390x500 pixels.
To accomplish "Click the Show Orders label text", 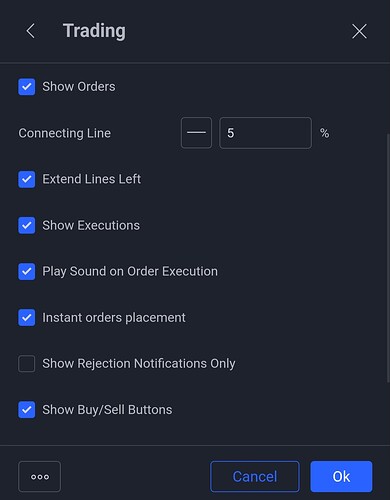I will coord(79,87).
